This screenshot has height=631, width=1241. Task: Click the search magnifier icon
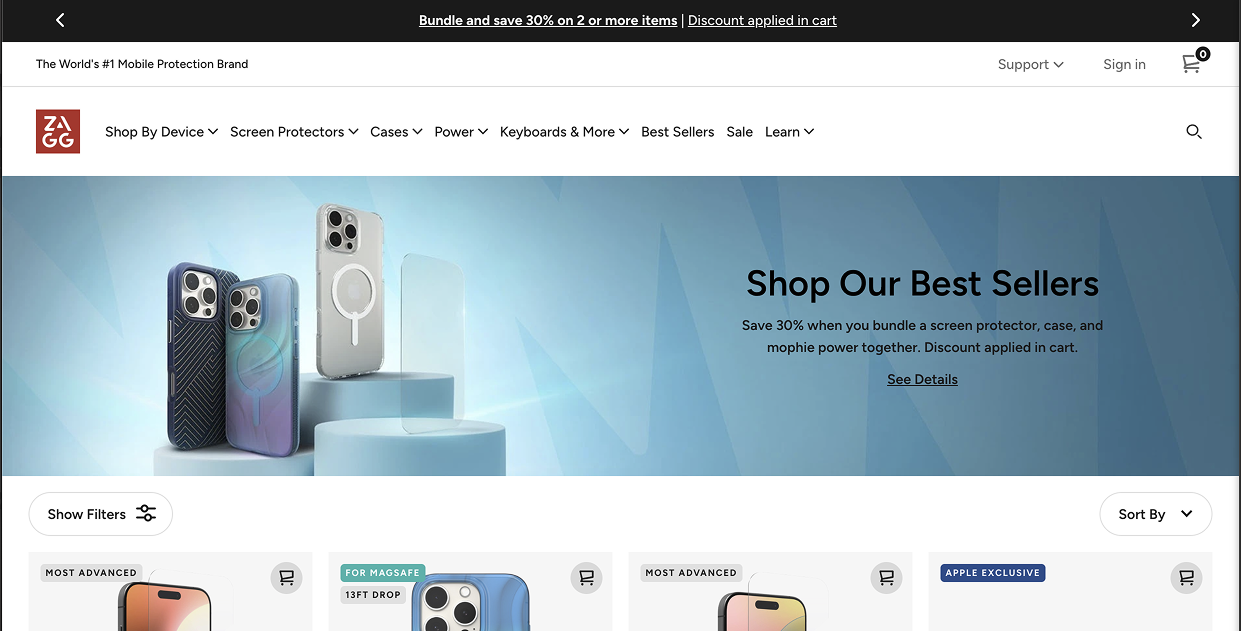[1193, 131]
